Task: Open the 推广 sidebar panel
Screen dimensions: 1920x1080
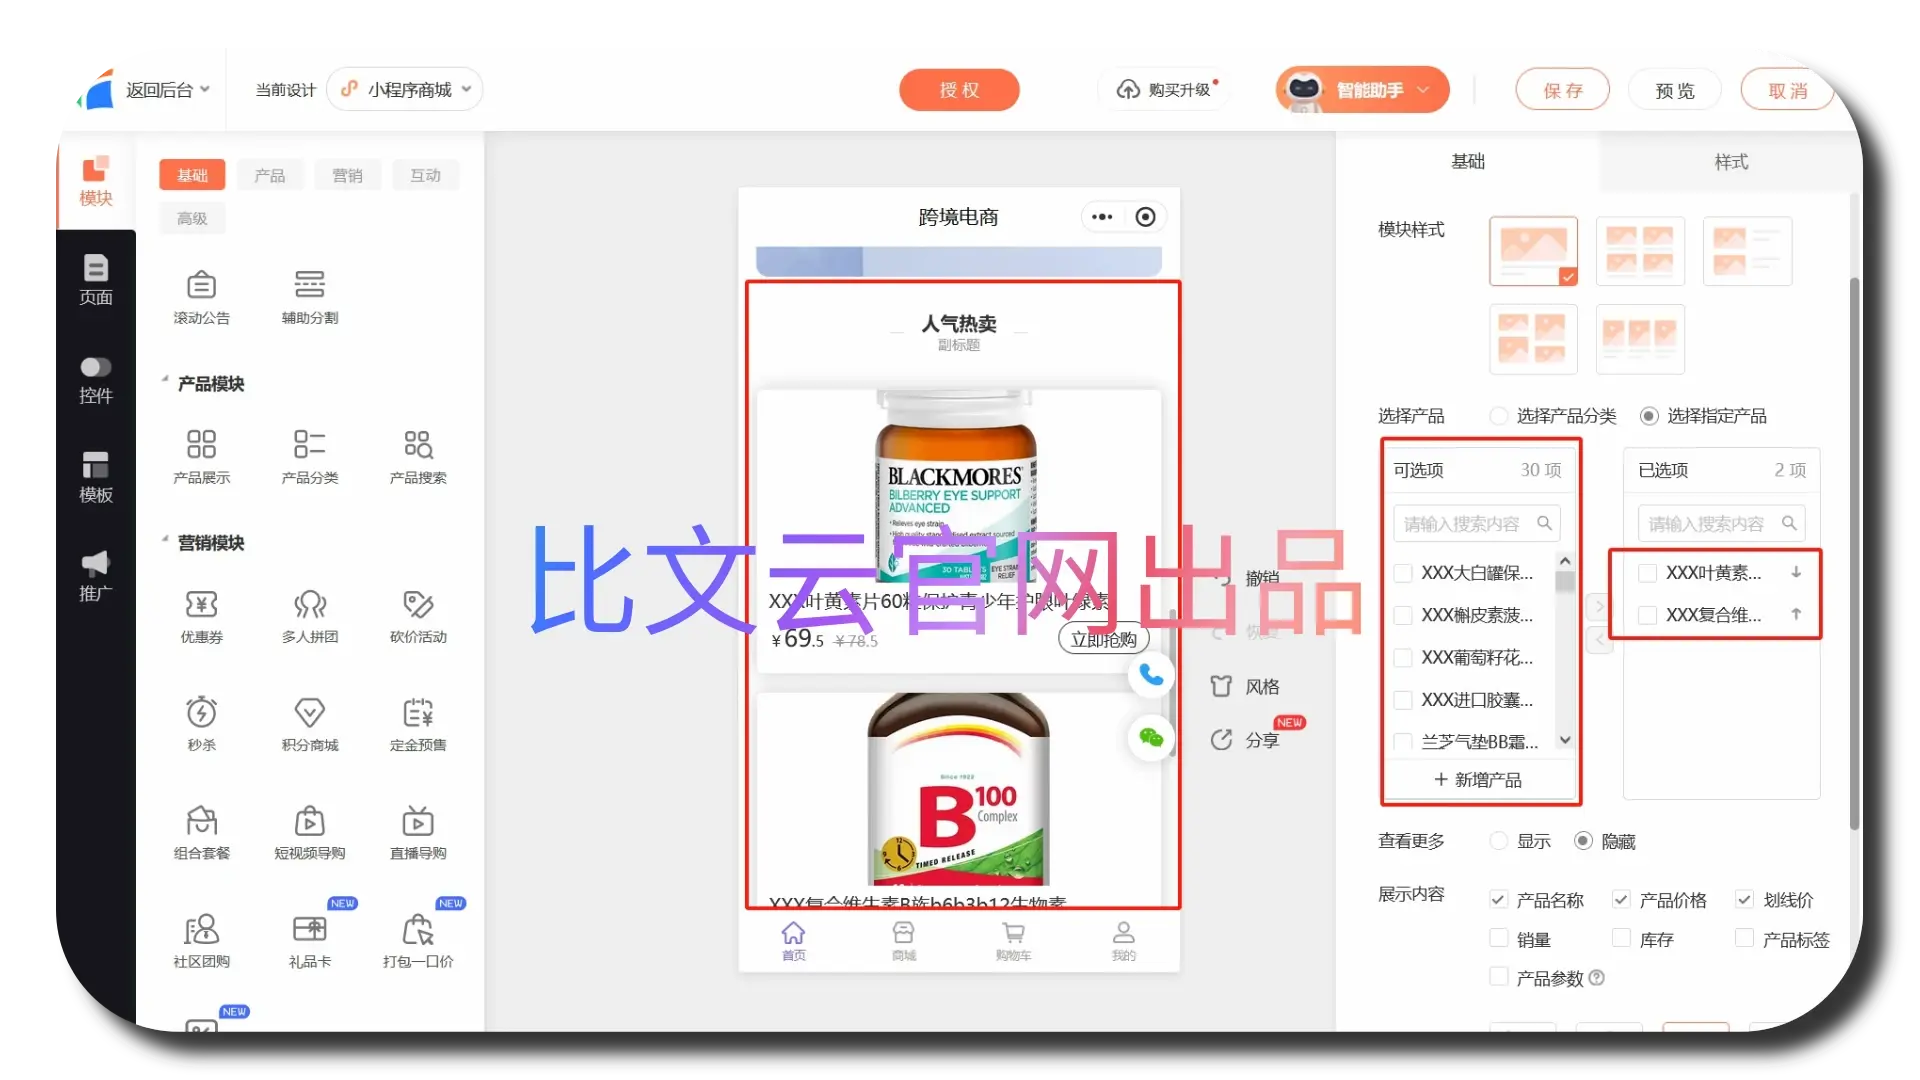Action: tap(95, 577)
